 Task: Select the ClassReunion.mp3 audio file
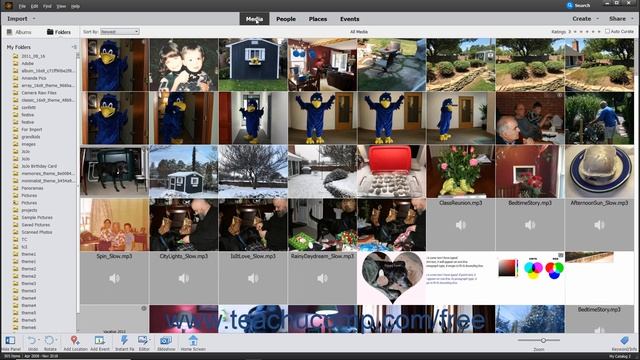tap(461, 225)
